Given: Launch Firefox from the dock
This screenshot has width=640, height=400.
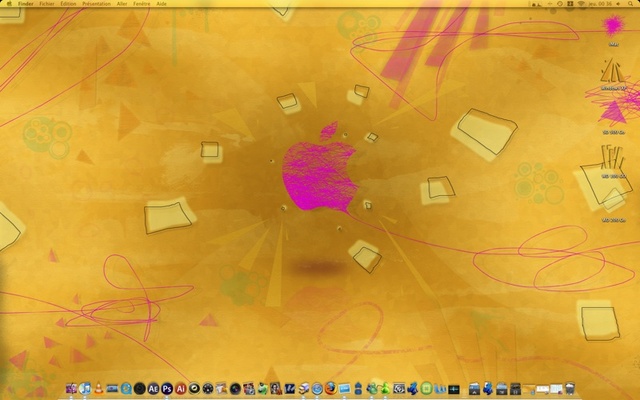Looking at the screenshot, I should 331,388.
